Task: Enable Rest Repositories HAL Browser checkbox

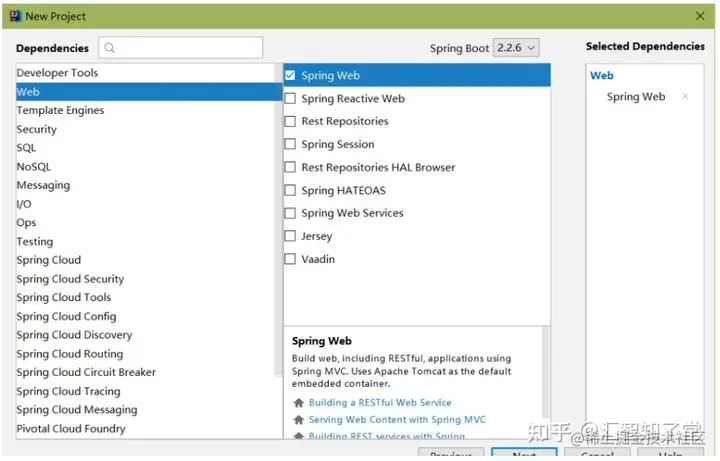Action: 290,167
